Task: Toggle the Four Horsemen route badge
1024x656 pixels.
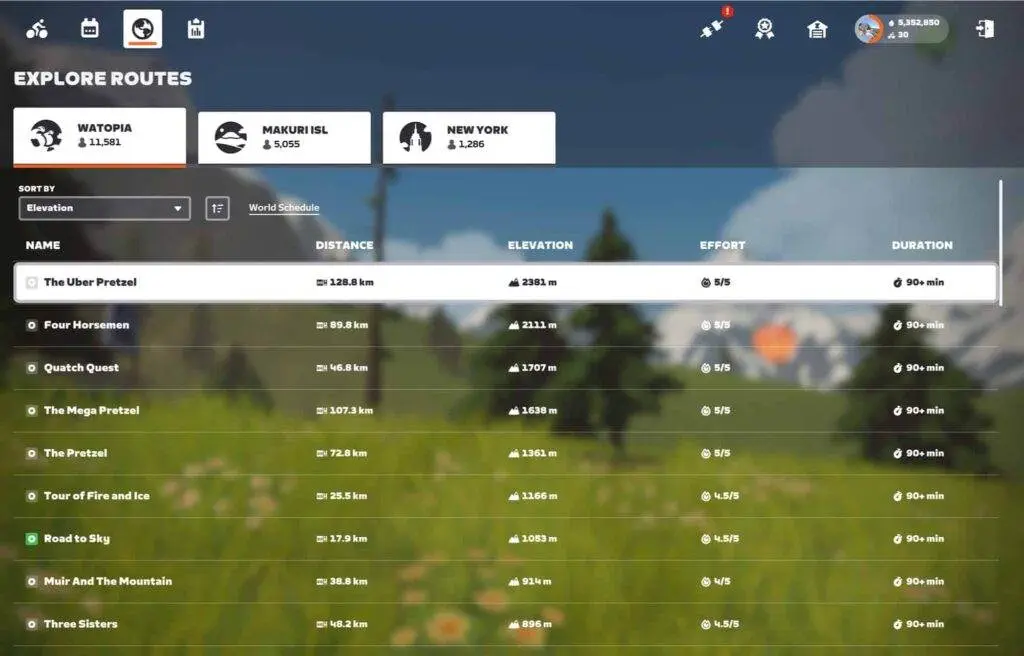Action: coord(31,325)
